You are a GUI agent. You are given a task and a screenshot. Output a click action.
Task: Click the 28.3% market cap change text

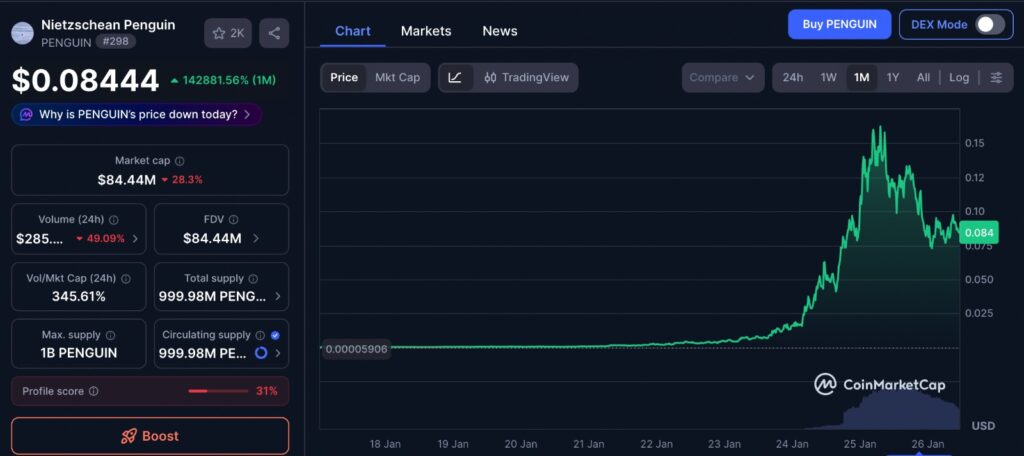click(187, 180)
